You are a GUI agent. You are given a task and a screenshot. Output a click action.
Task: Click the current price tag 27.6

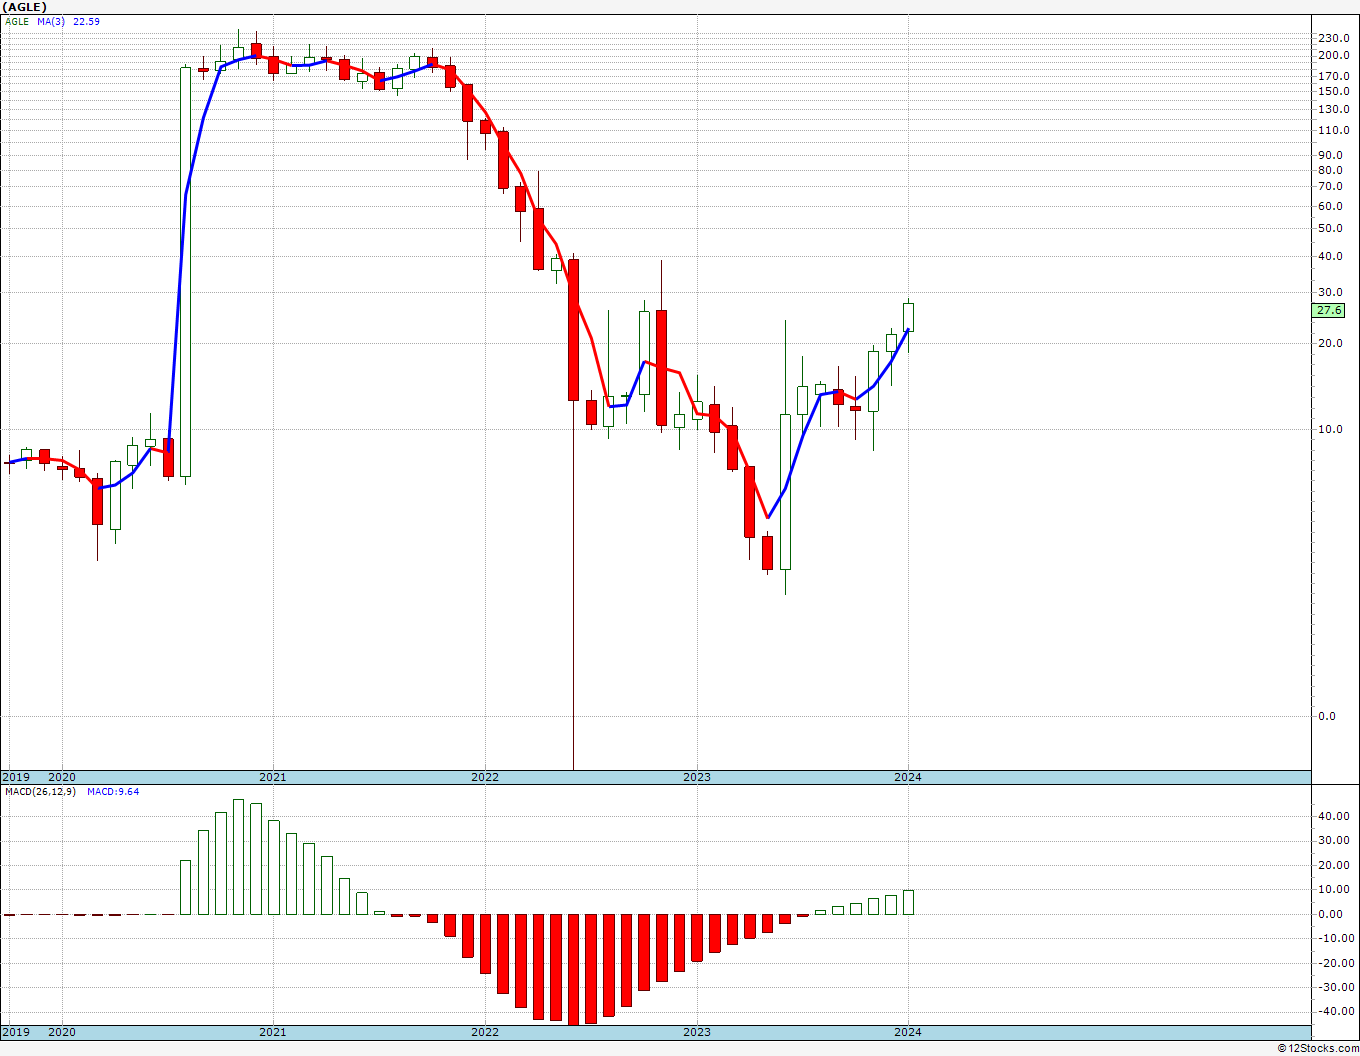click(1329, 311)
